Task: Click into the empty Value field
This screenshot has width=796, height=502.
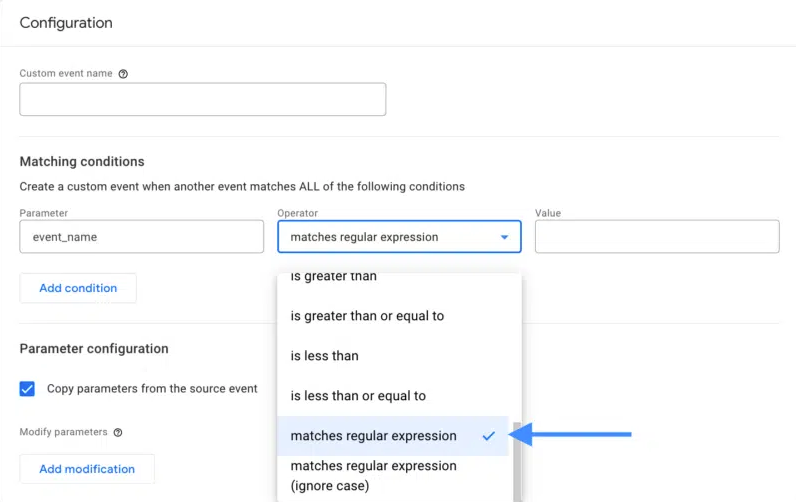Action: pos(656,237)
